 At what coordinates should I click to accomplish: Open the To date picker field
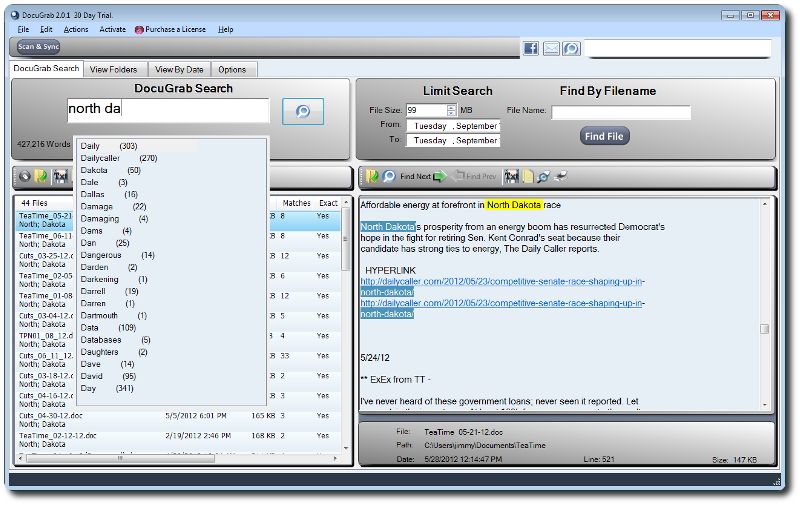tap(453, 140)
